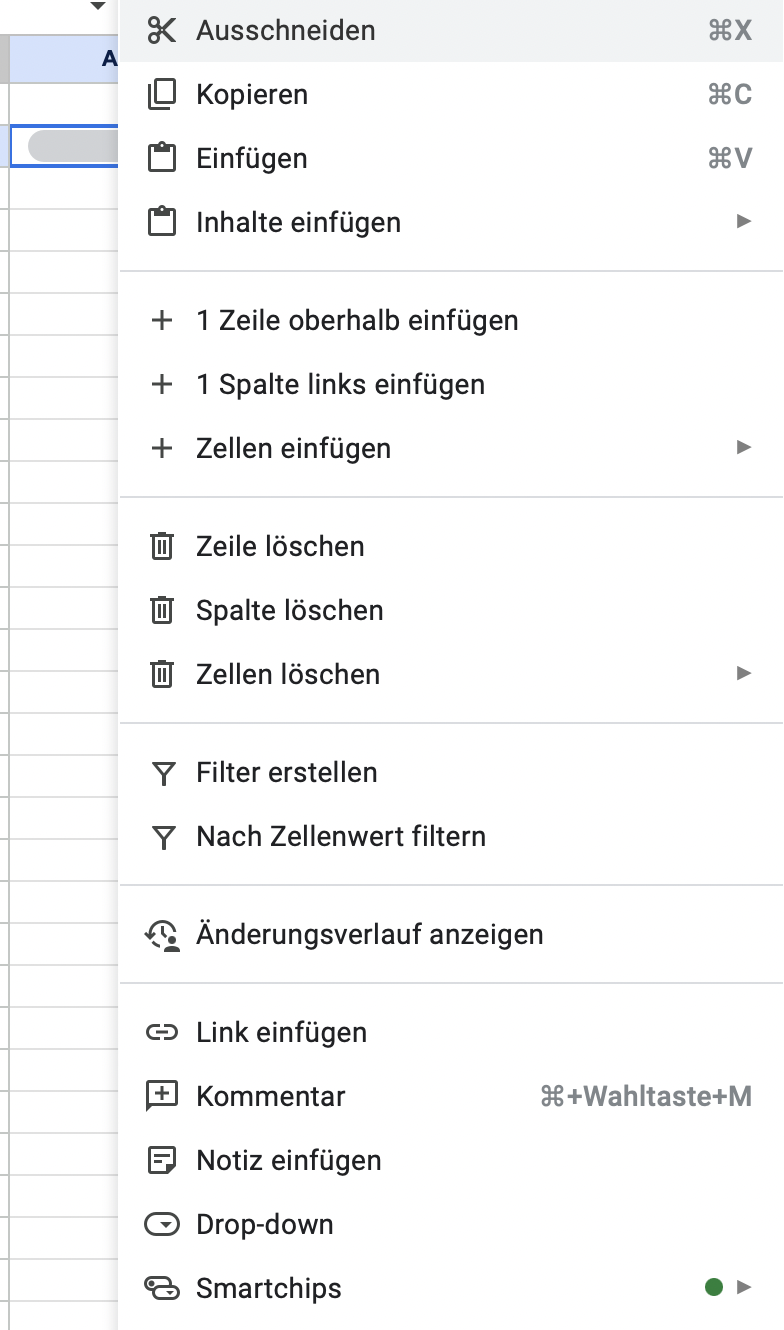Click the clipboard icon beside Einfügen
Image resolution: width=784 pixels, height=1330 pixels.
point(161,159)
